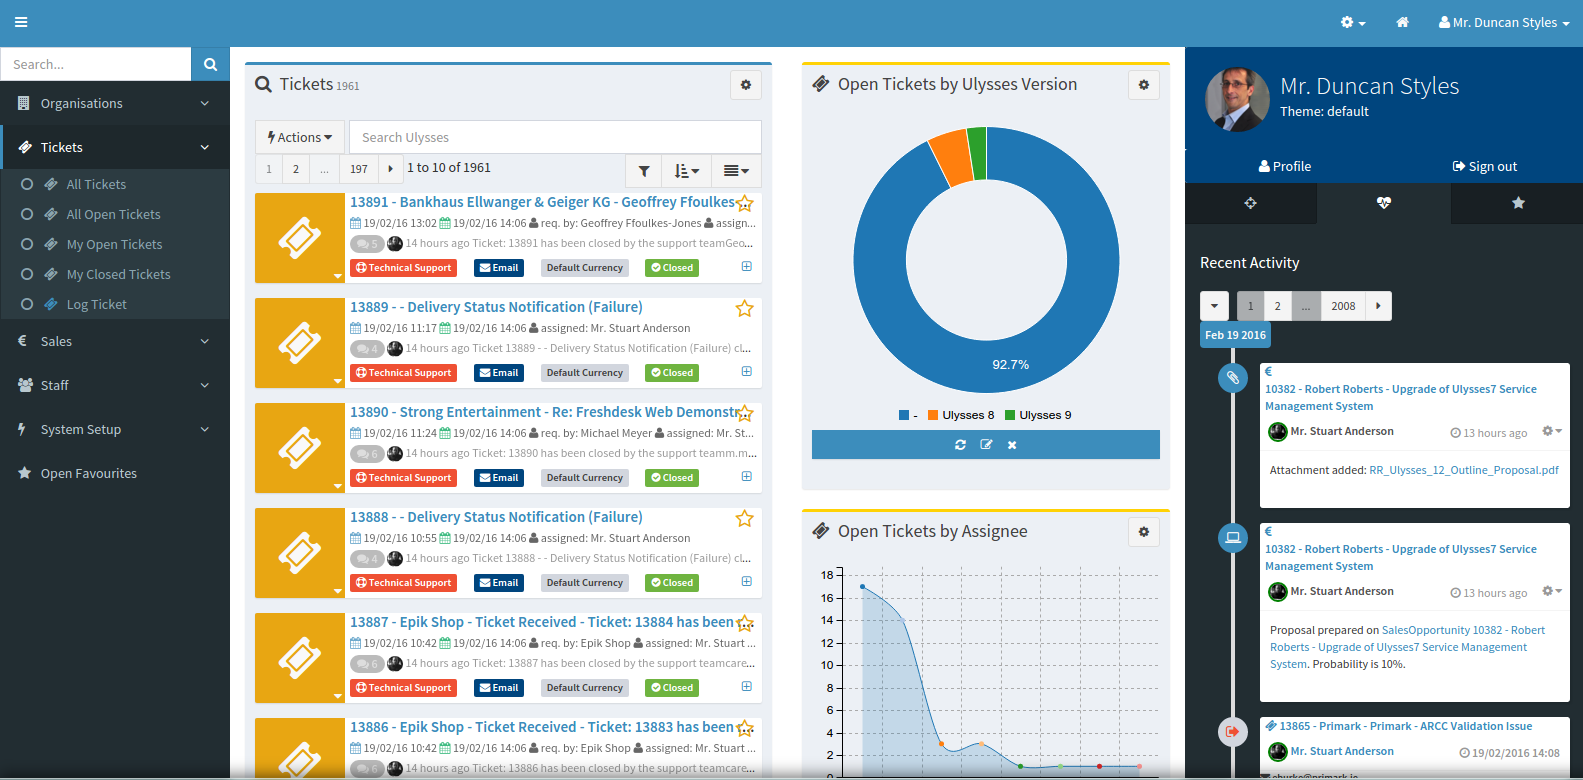Switch to the star favourites tab
Screen dimensions: 1583x780
[x=1518, y=203]
